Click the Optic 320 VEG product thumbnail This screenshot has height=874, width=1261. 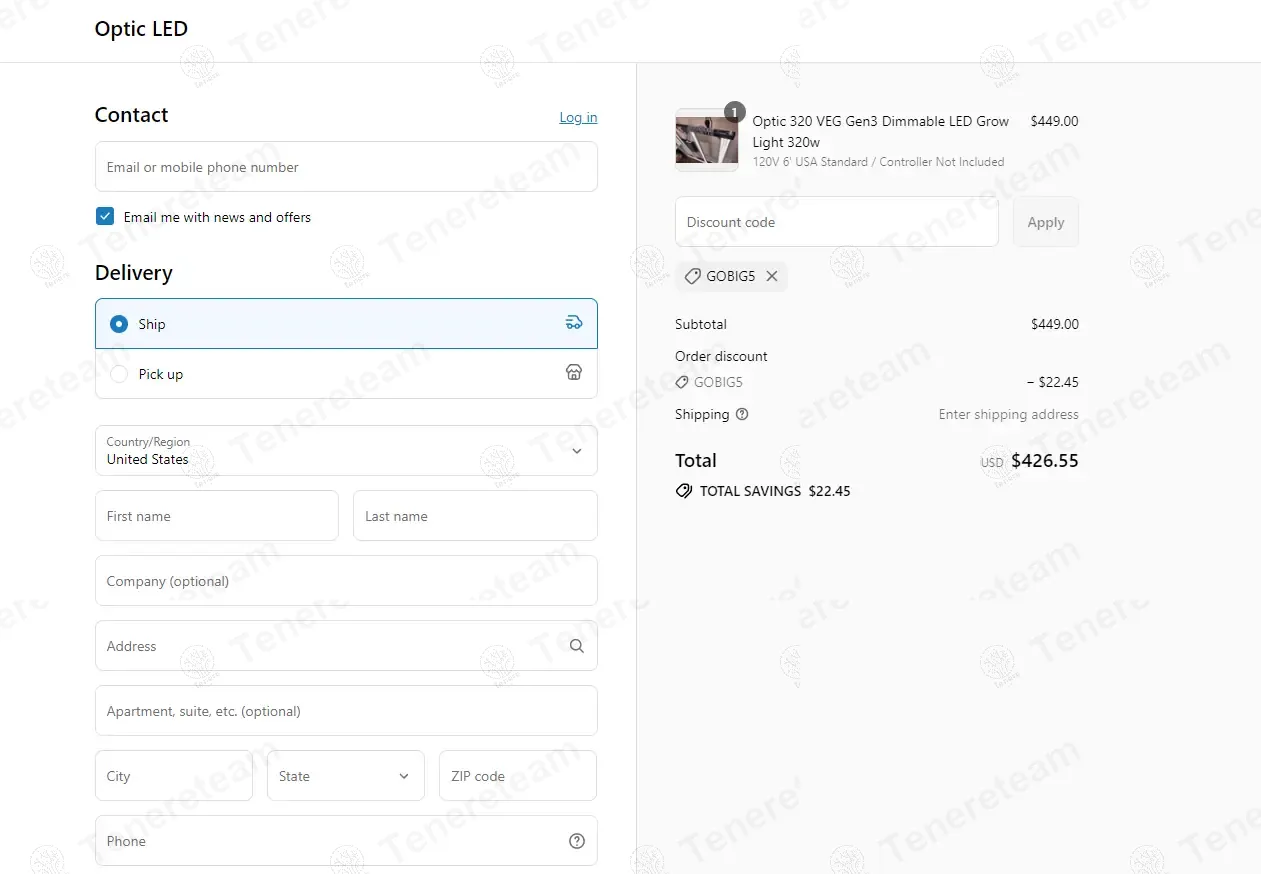click(x=707, y=140)
